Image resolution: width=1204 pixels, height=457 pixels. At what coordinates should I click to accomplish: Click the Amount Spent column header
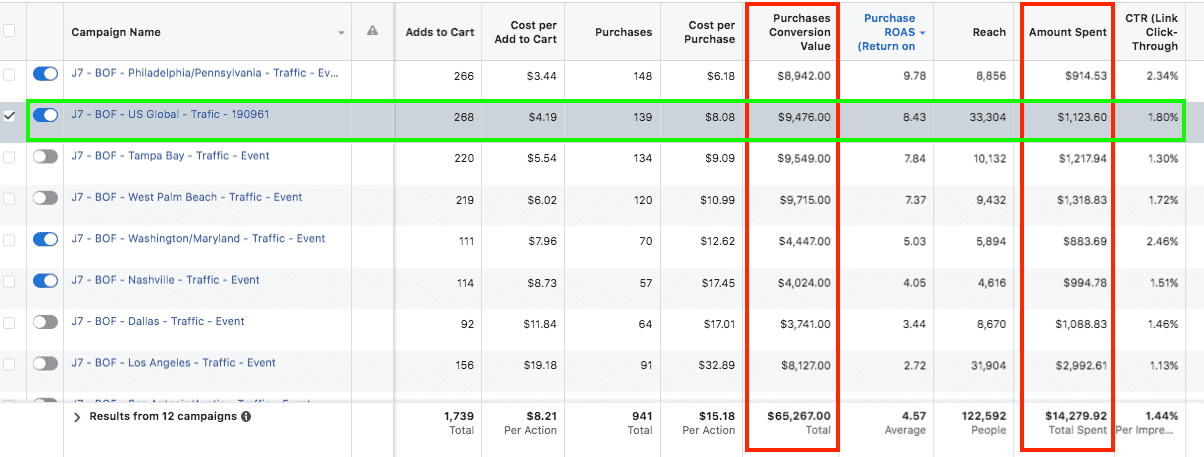(x=1067, y=32)
